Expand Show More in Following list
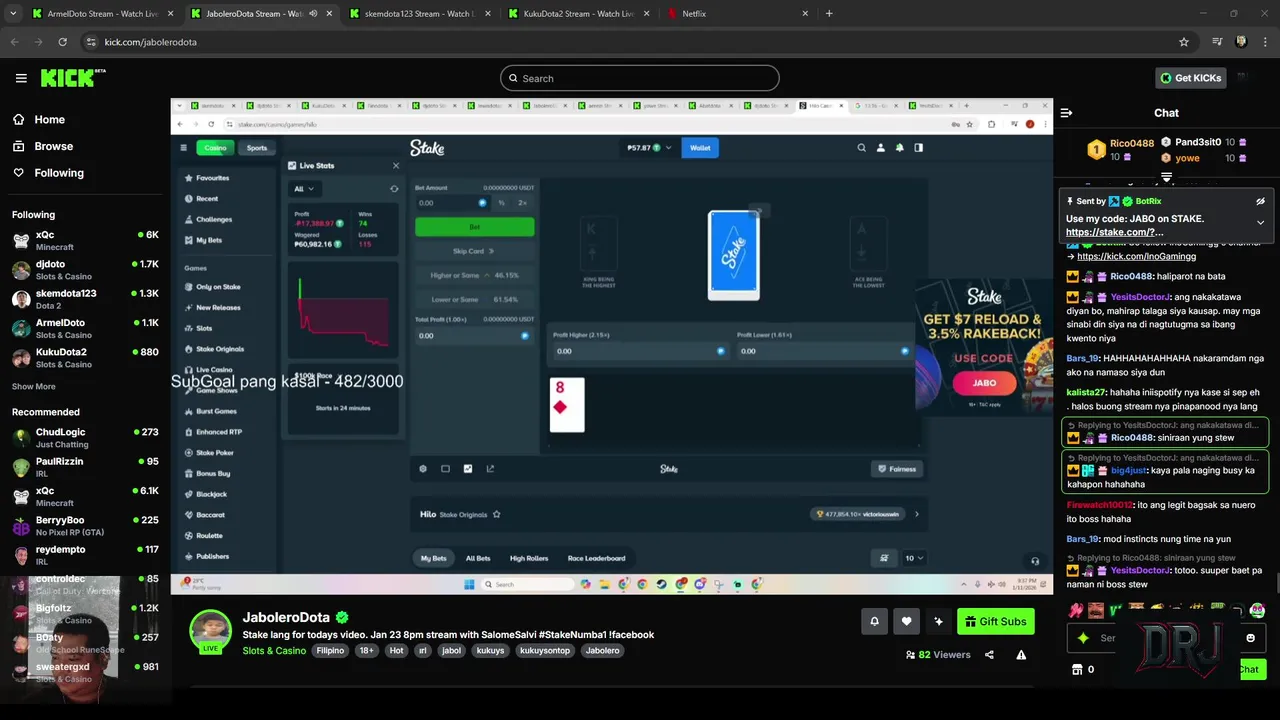Image resolution: width=1280 pixels, height=720 pixels. [34, 386]
